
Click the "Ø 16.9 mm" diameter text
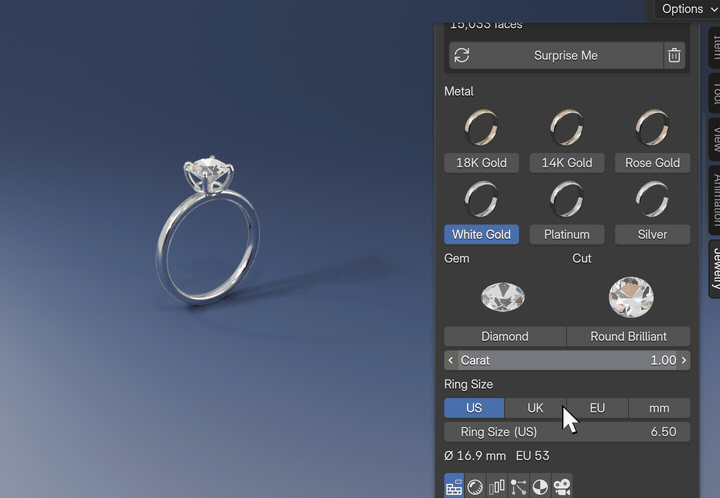[x=475, y=456]
